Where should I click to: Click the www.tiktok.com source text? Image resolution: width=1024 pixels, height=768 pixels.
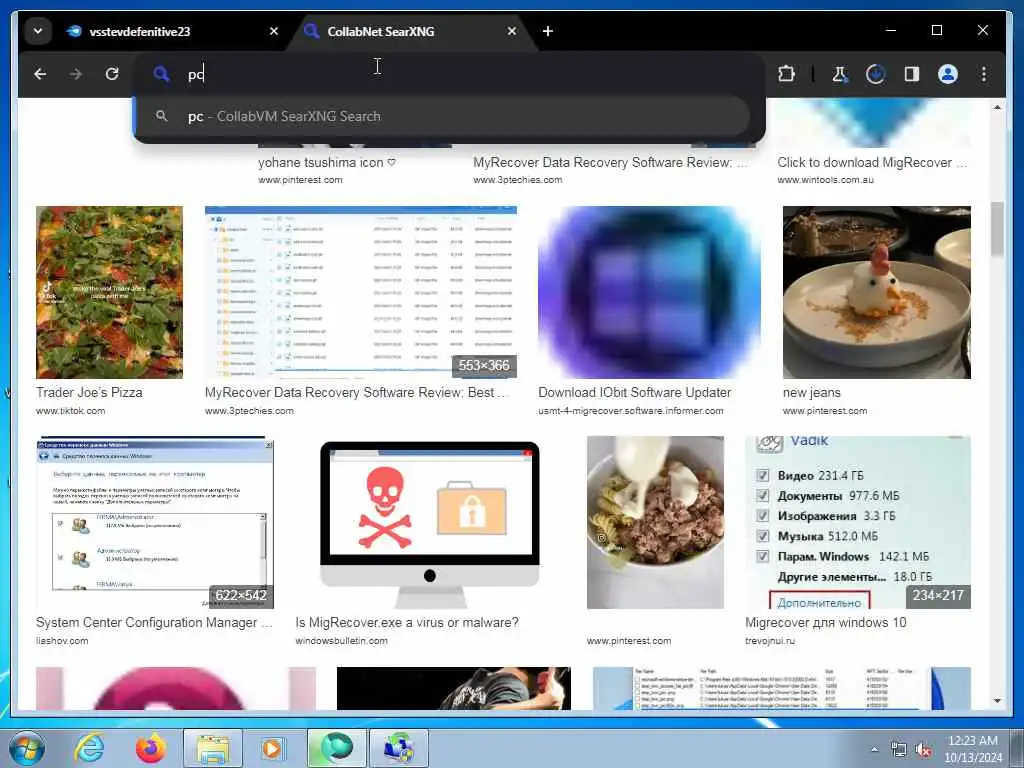71,411
